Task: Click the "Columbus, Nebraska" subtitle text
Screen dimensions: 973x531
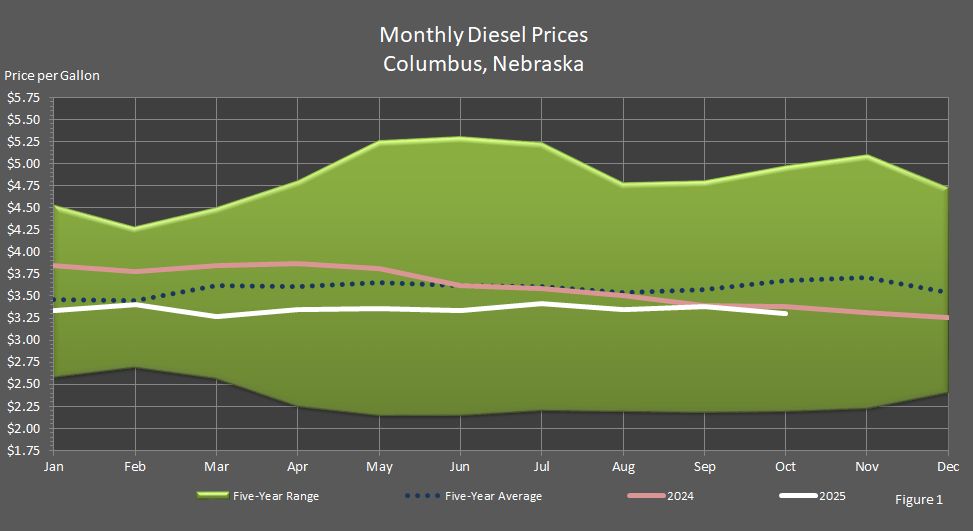Action: pos(483,64)
